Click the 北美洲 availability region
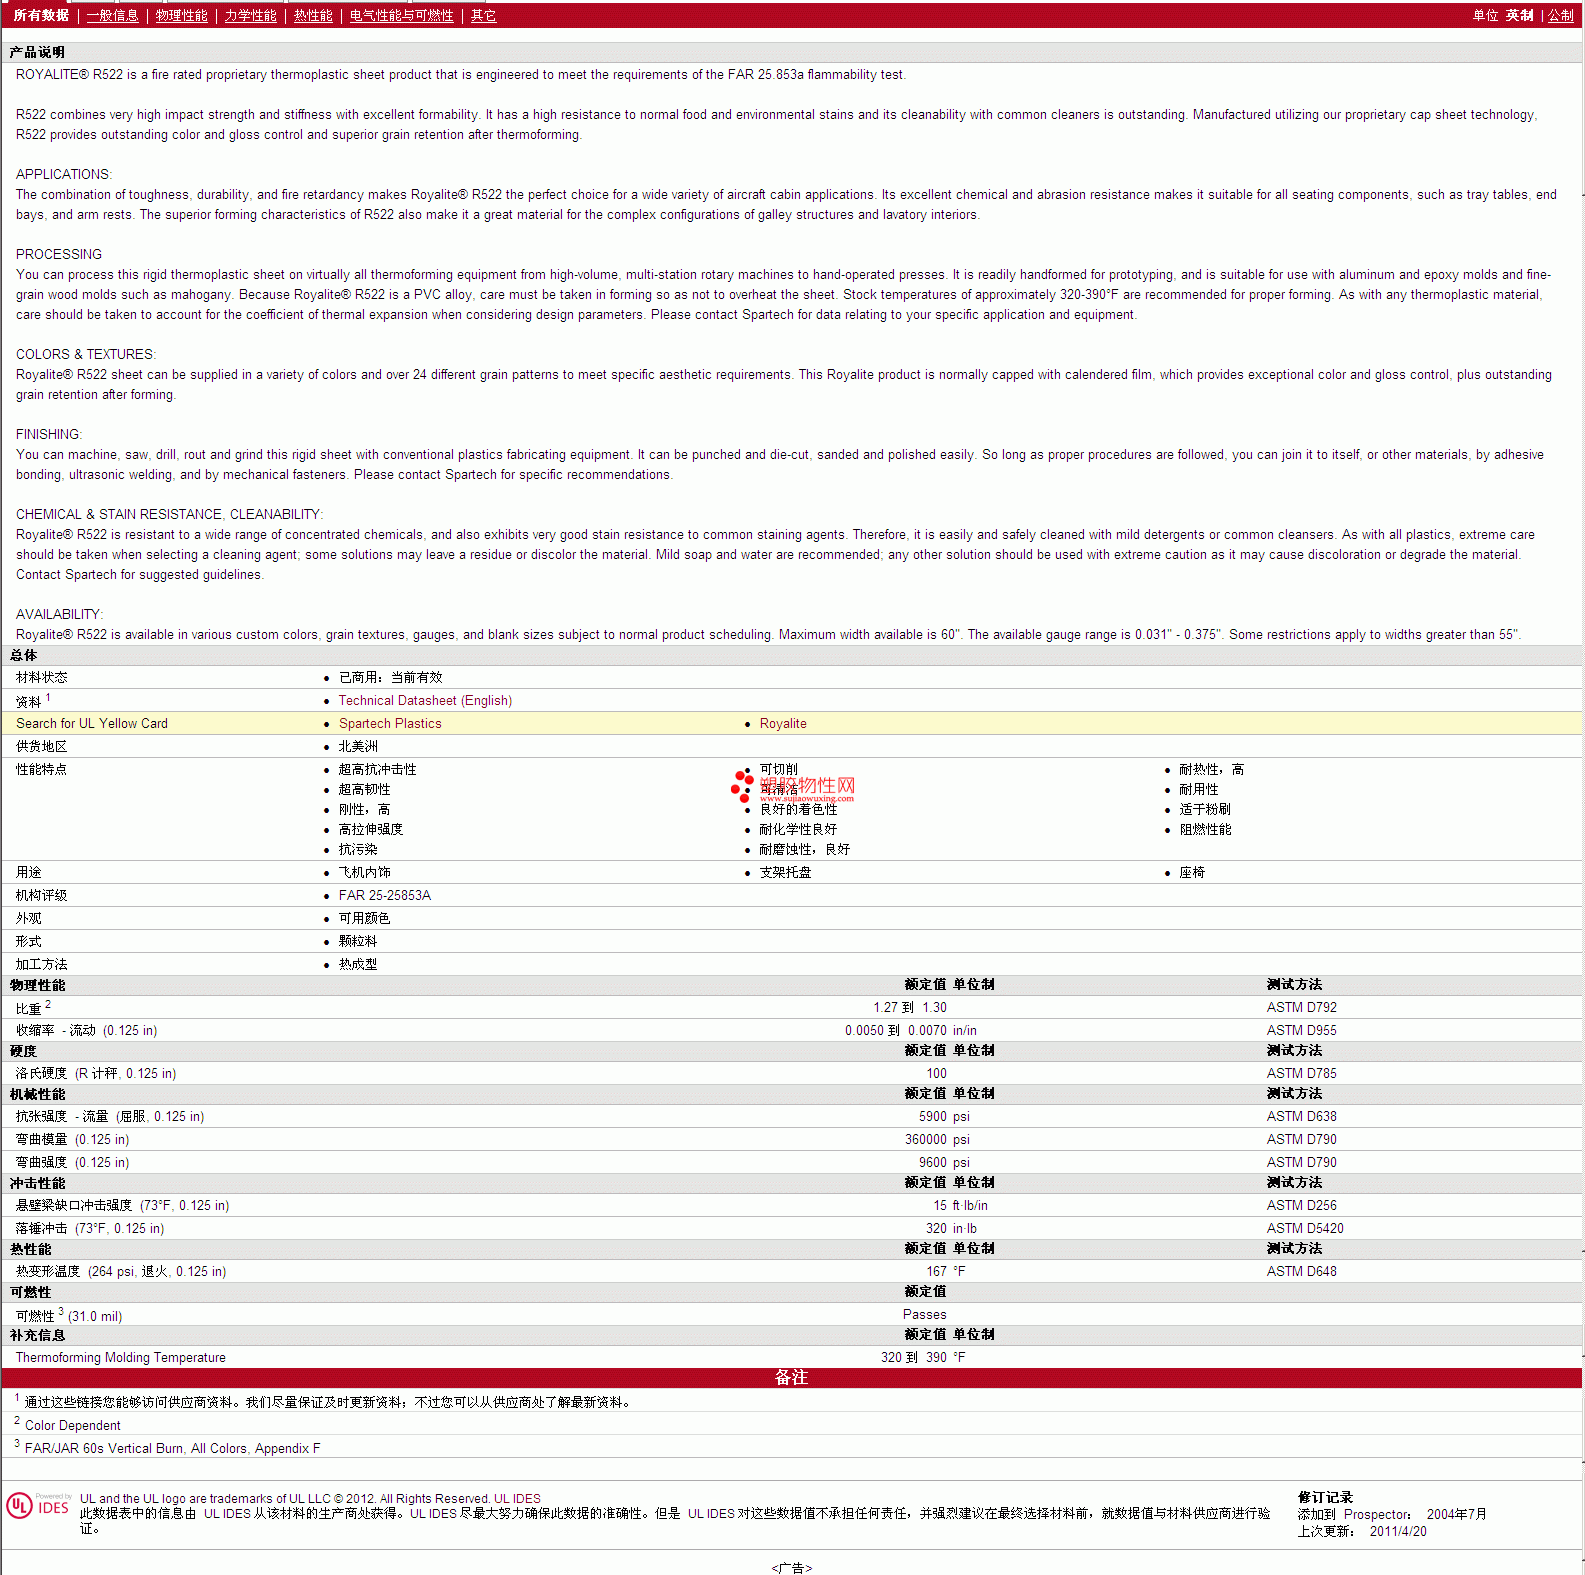1585x1575 pixels. (x=358, y=747)
